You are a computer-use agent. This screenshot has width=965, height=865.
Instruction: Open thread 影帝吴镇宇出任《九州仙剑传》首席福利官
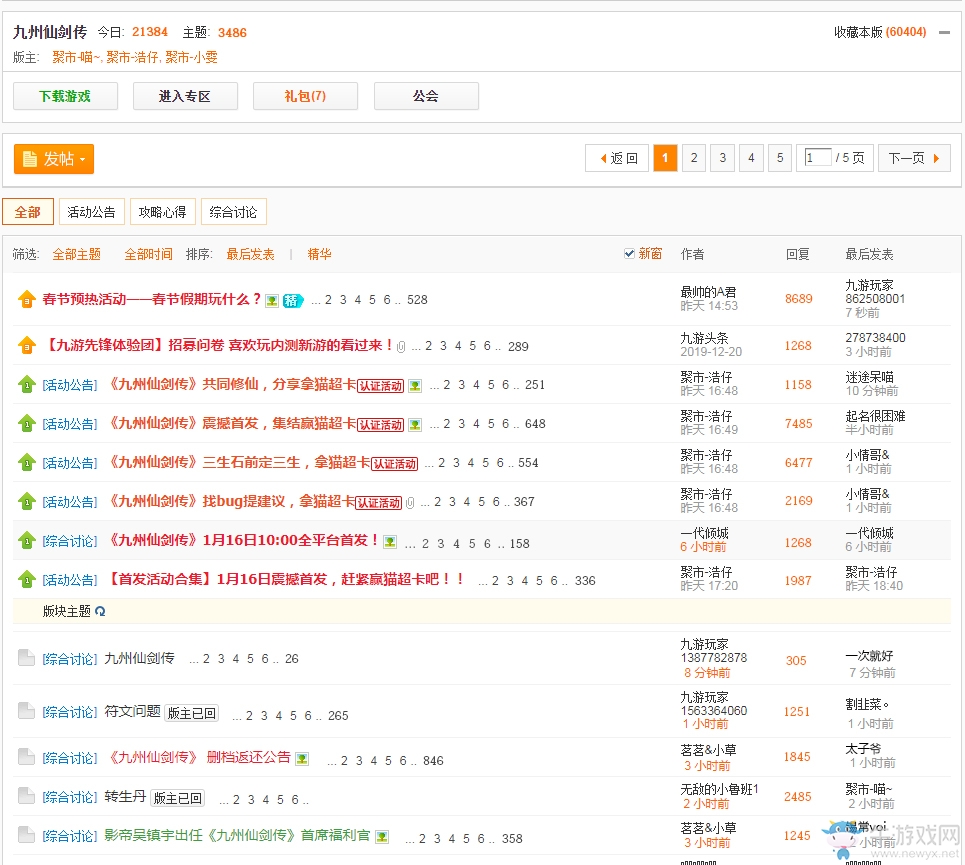pyautogui.click(x=237, y=835)
